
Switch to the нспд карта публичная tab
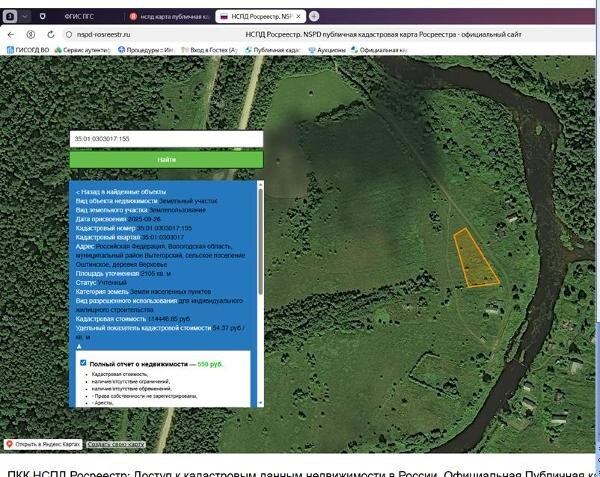pyautogui.click(x=170, y=16)
